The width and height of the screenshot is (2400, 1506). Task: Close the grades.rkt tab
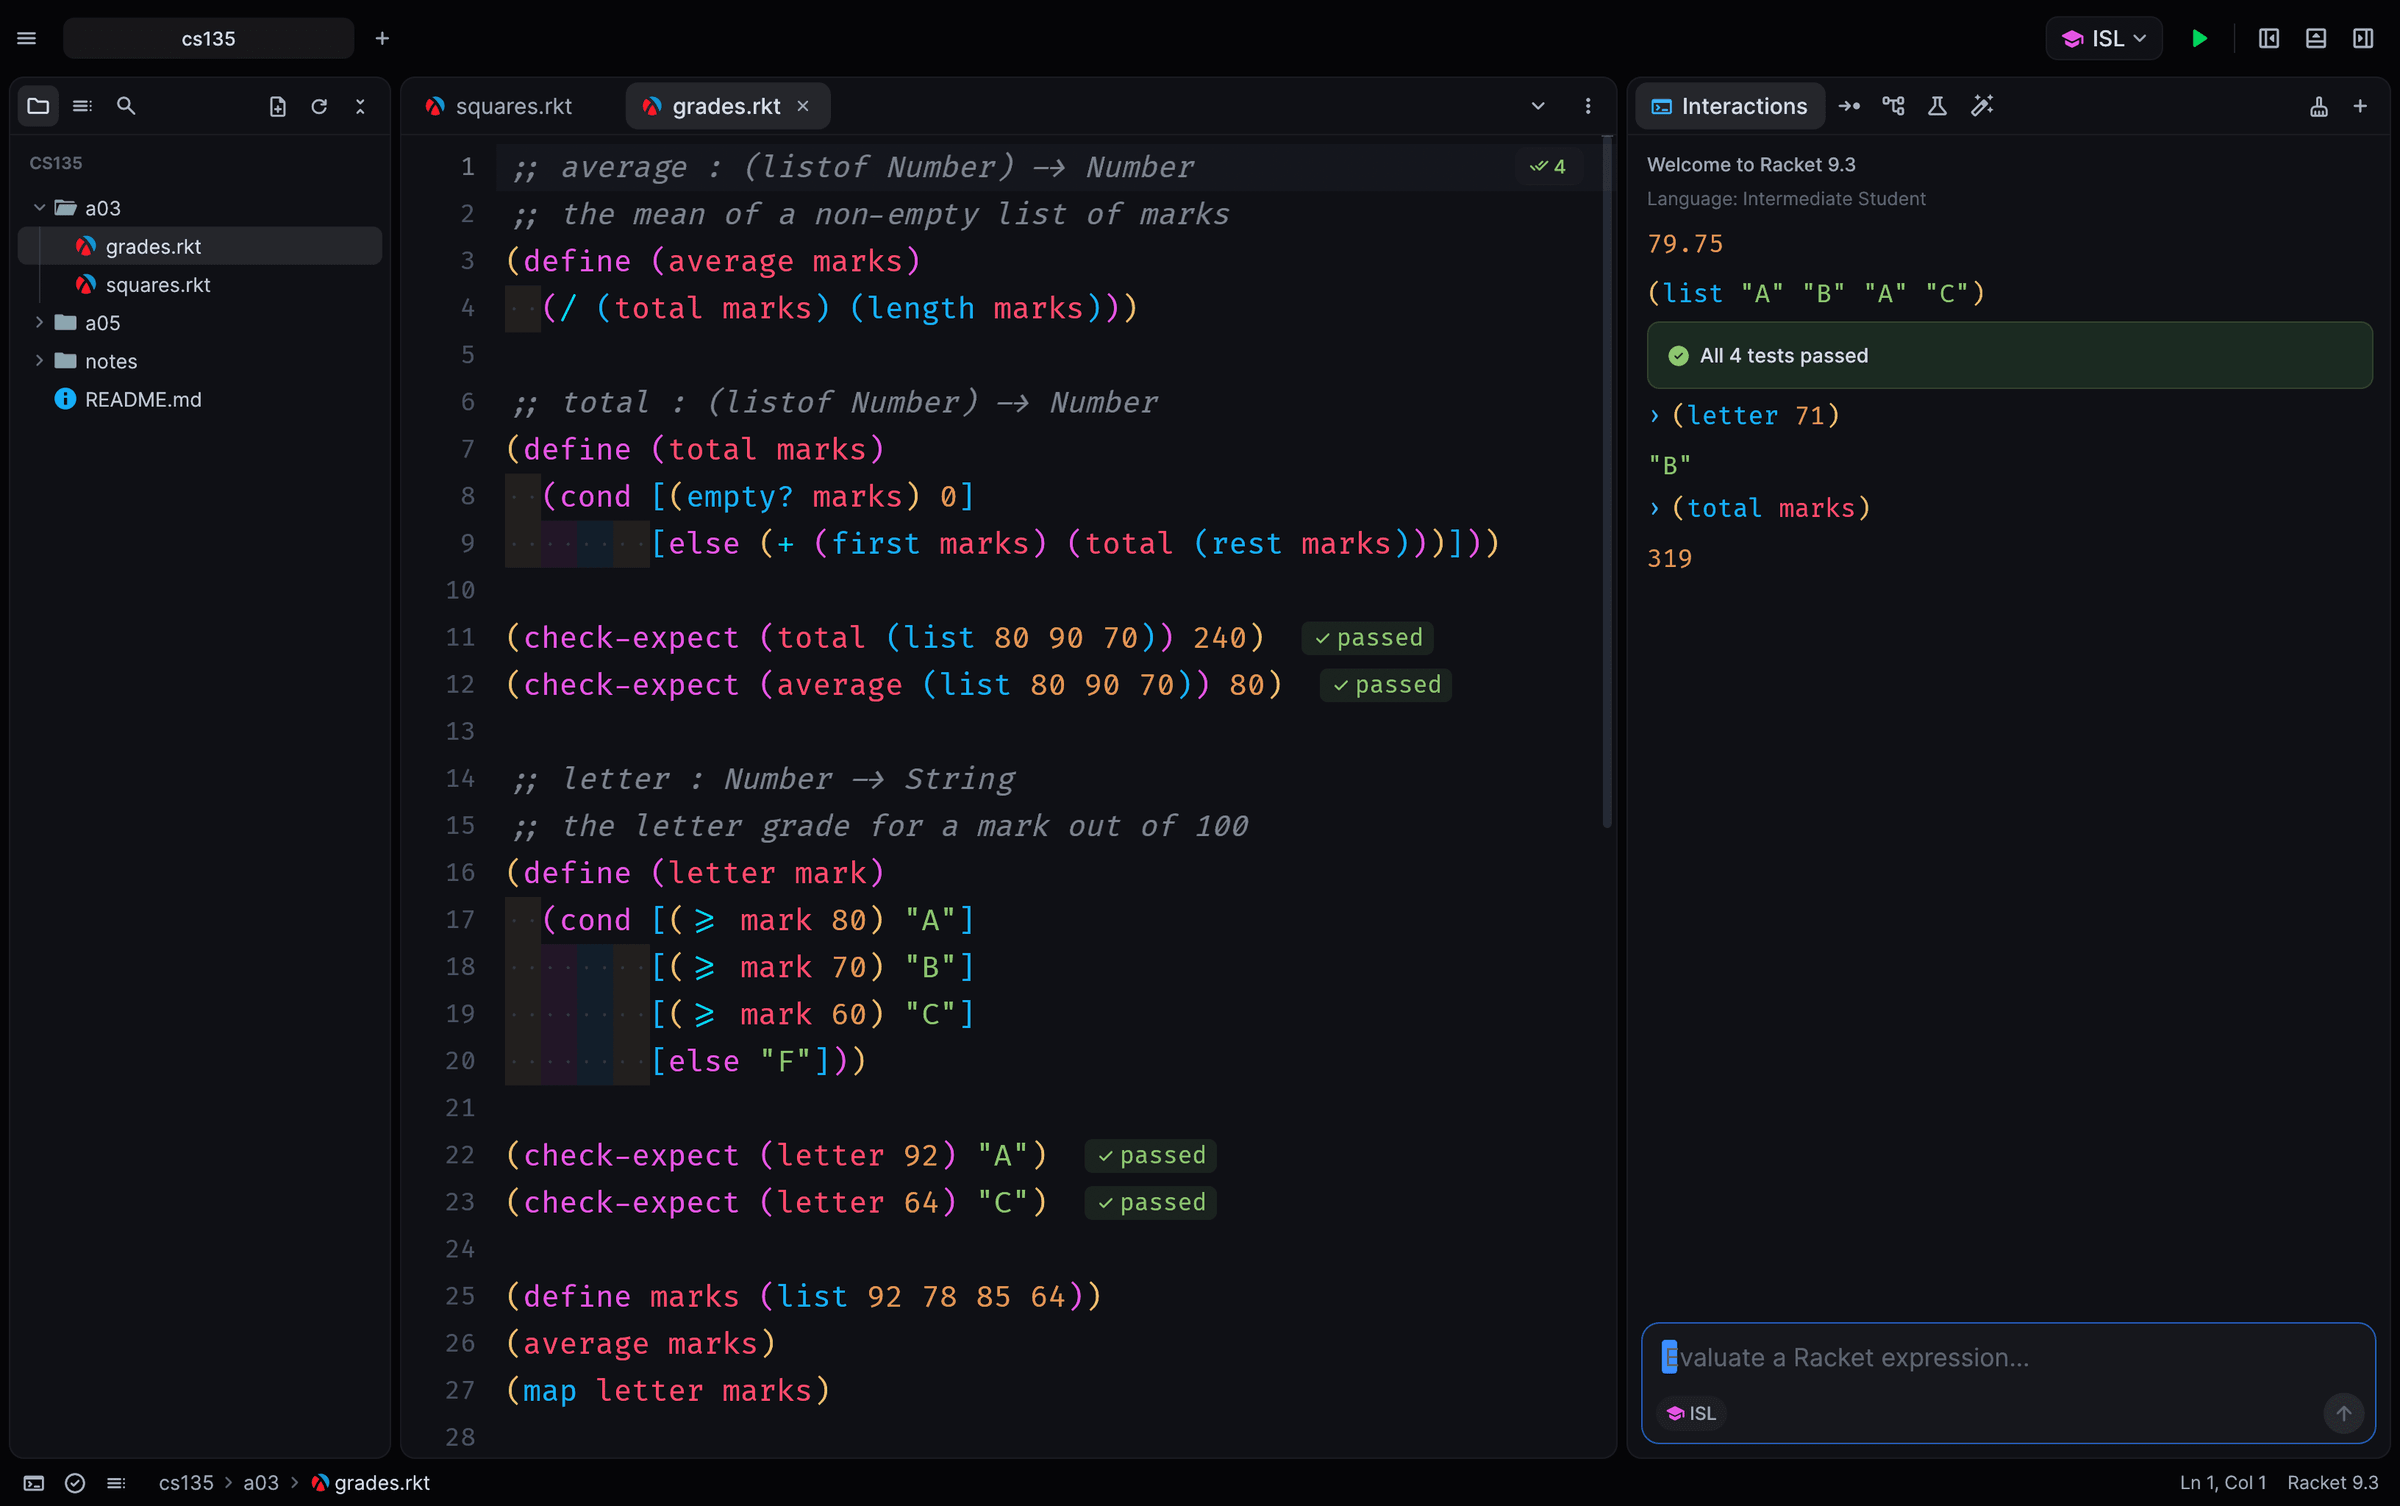click(803, 106)
